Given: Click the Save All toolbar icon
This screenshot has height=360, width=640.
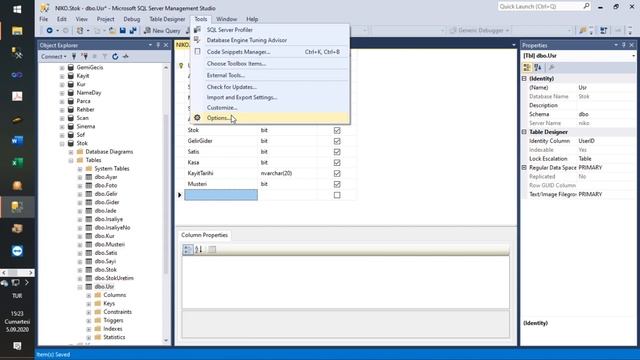Looking at the screenshot, I should pos(133,31).
